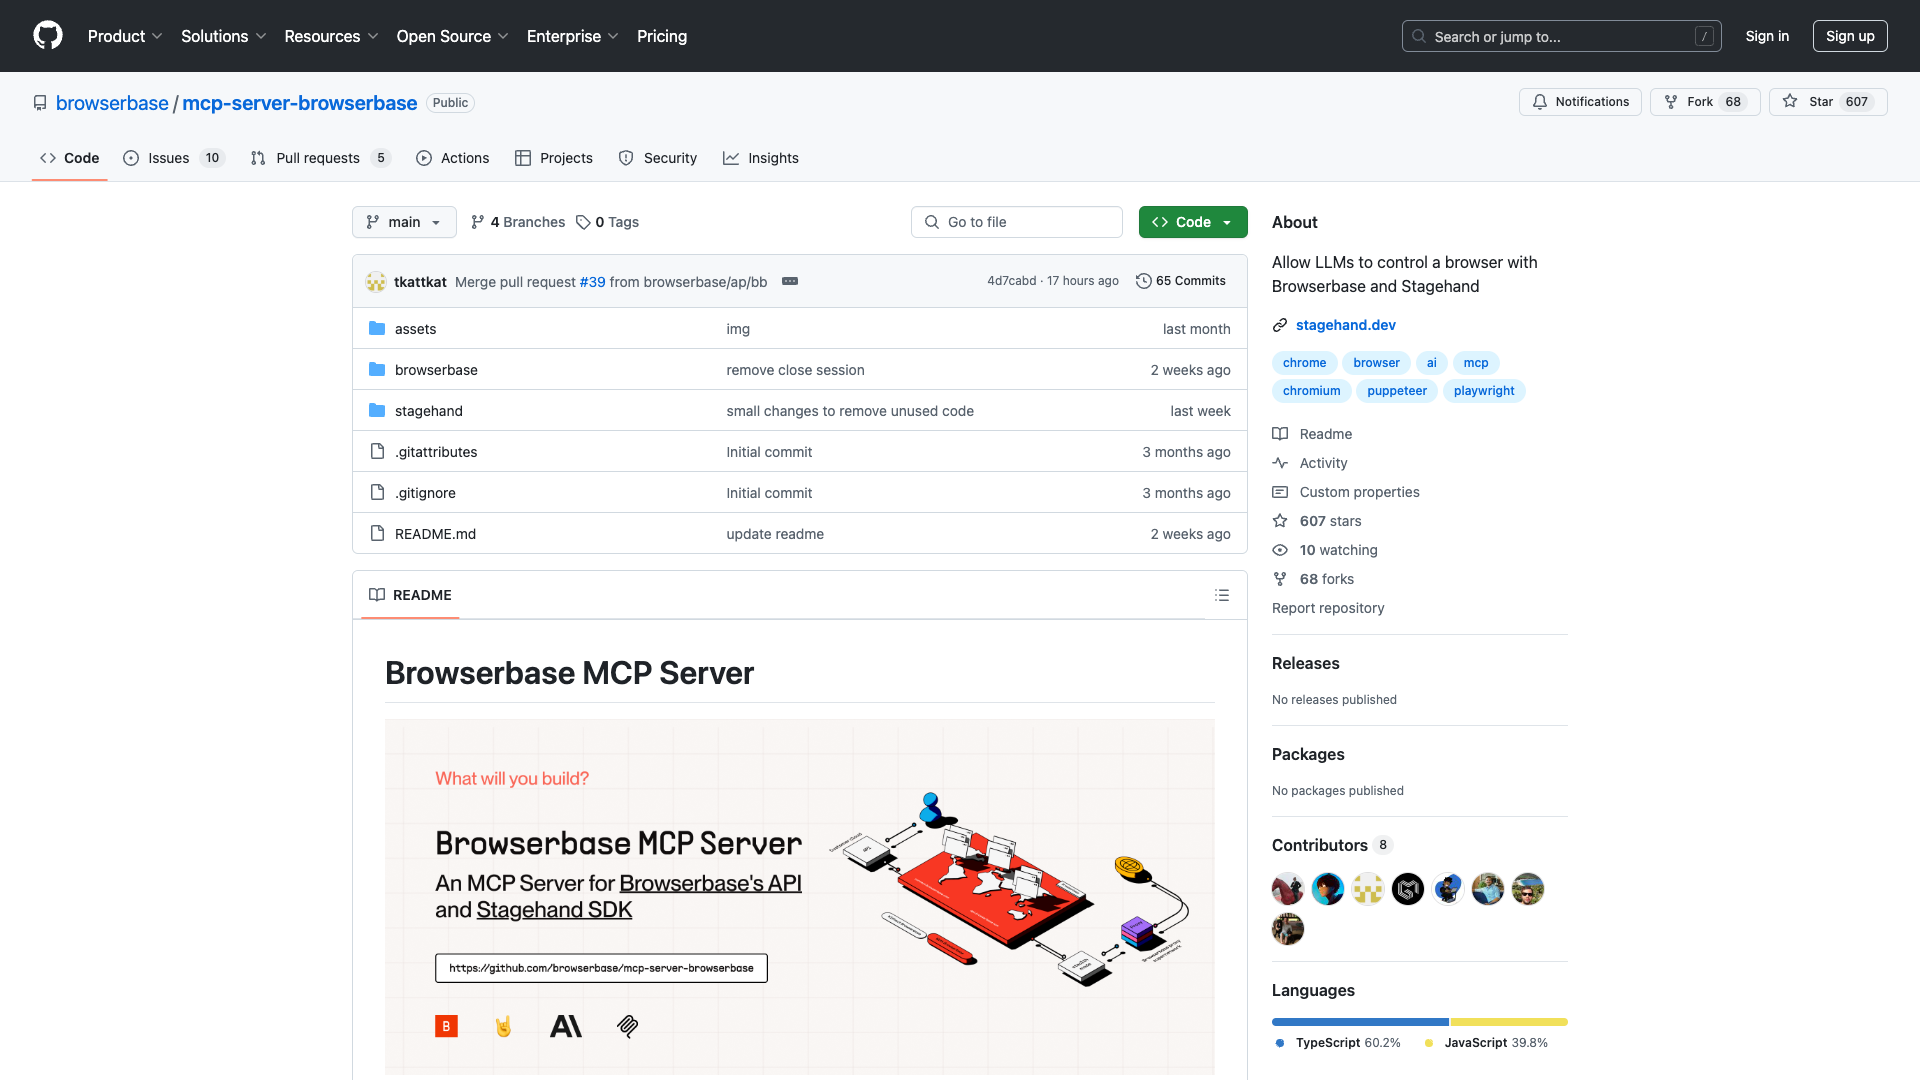The width and height of the screenshot is (1920, 1080).
Task: Focus the Go to file search box
Action: point(1016,221)
